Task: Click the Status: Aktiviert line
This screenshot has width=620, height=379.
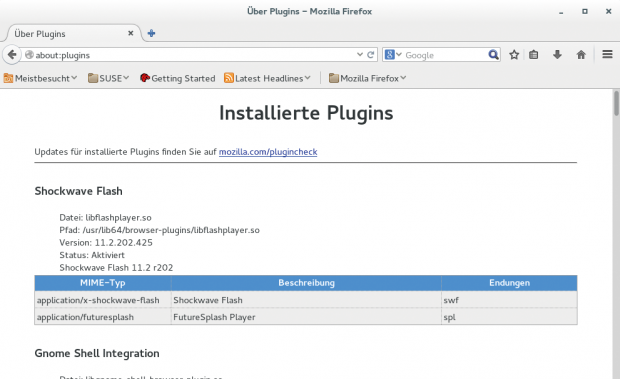Action: coord(92,255)
